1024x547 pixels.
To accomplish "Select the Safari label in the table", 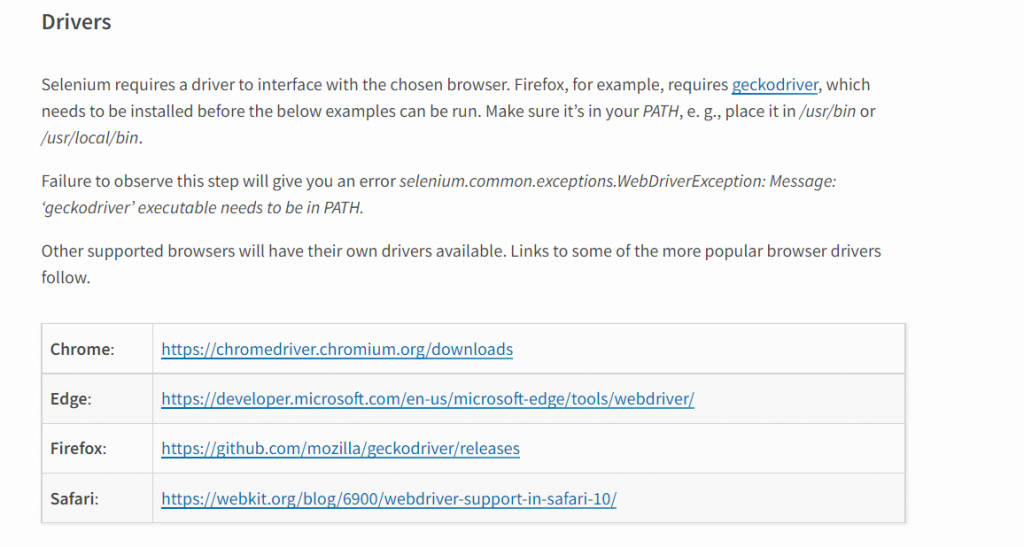I will click(74, 499).
